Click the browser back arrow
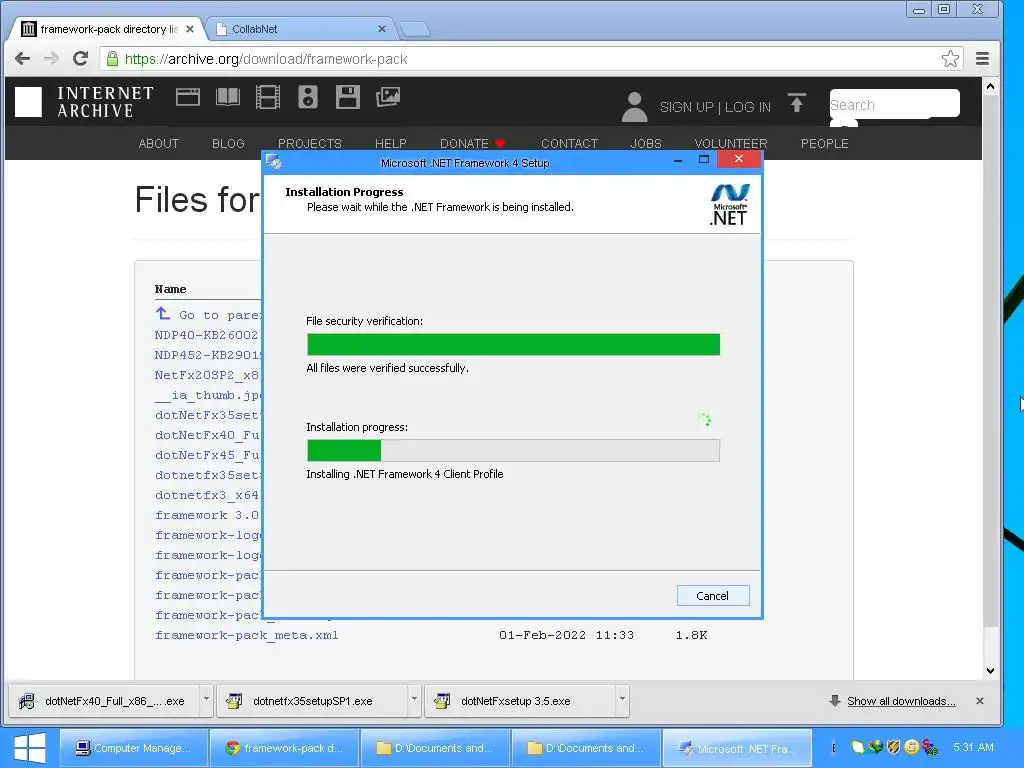 point(22,59)
